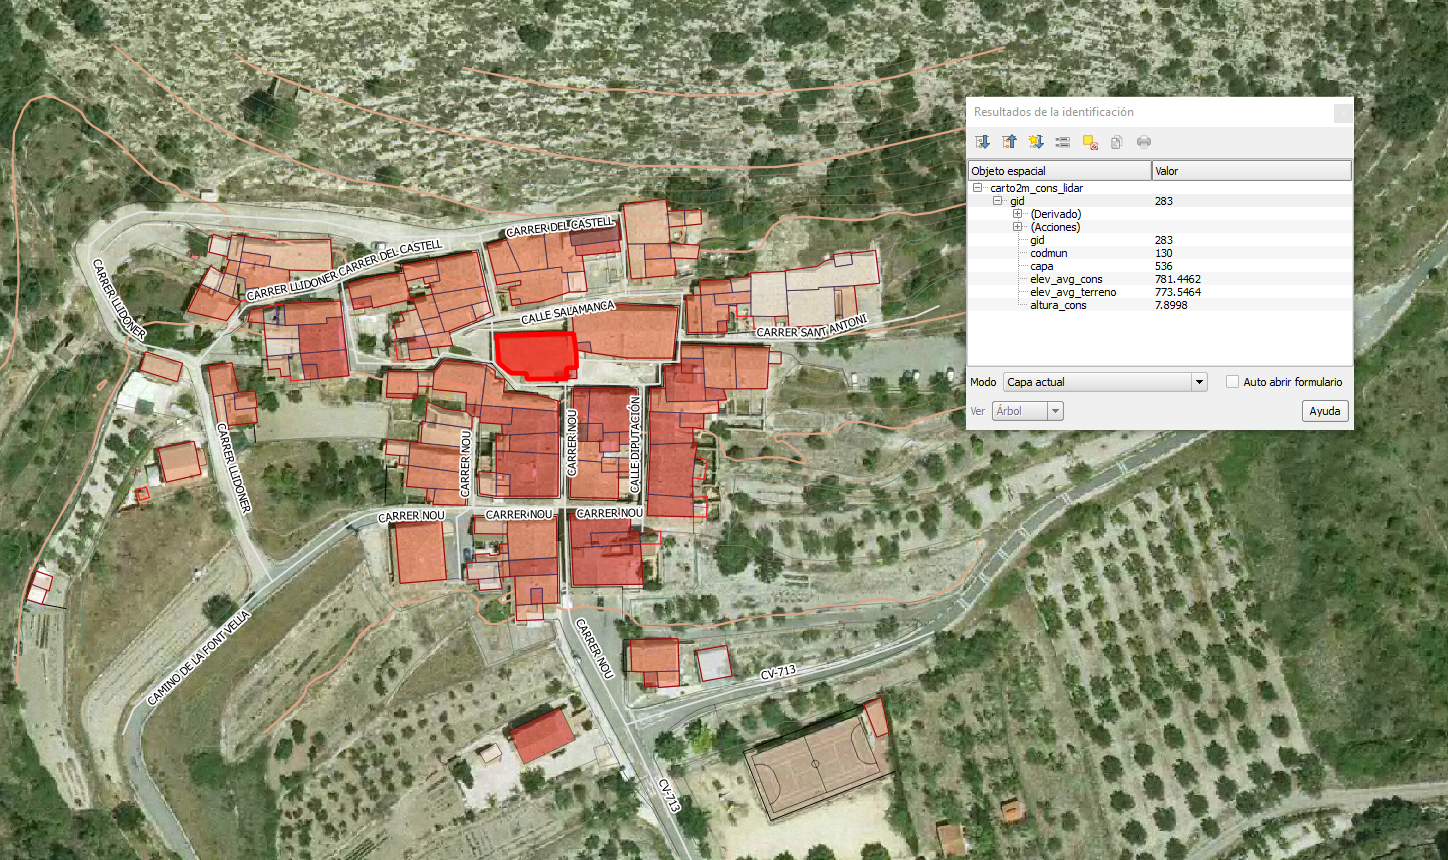
Task: Click the CAMINO DE LA FONT VELLA label
Action: pyautogui.click(x=199, y=658)
